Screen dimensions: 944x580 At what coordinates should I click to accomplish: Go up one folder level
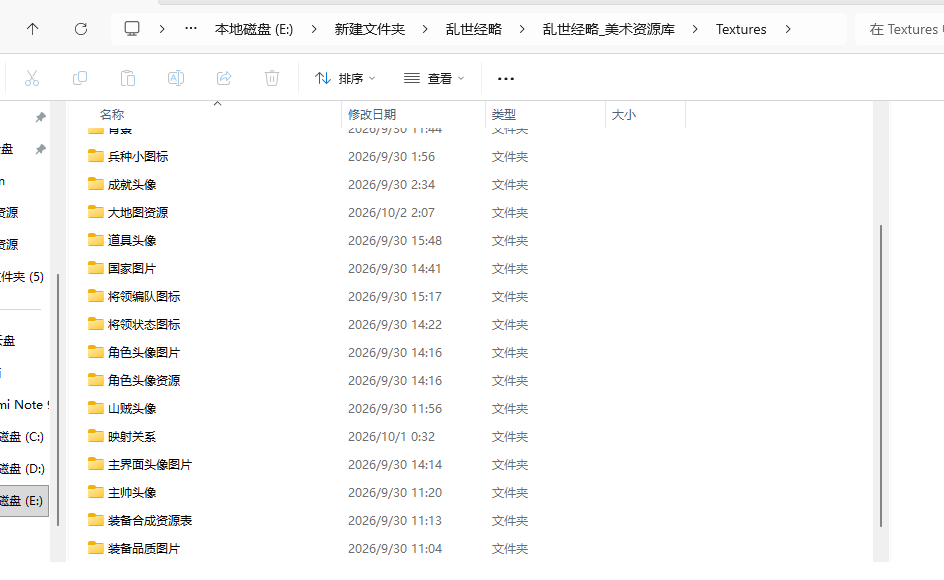[33, 29]
